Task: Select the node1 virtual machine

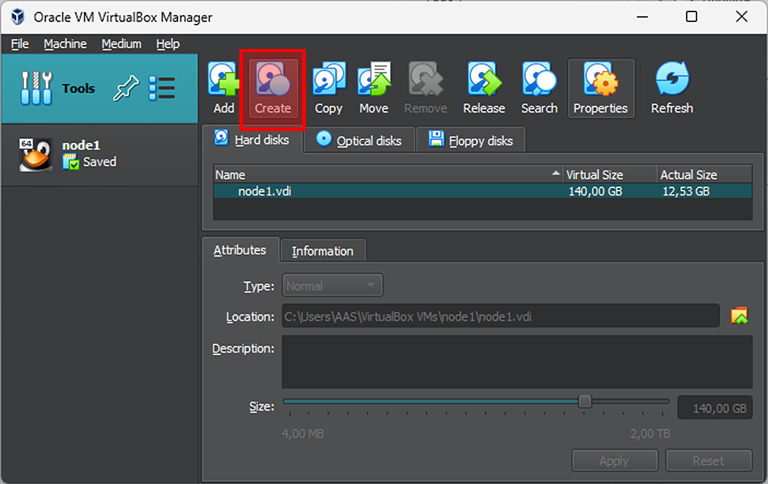Action: [99, 154]
